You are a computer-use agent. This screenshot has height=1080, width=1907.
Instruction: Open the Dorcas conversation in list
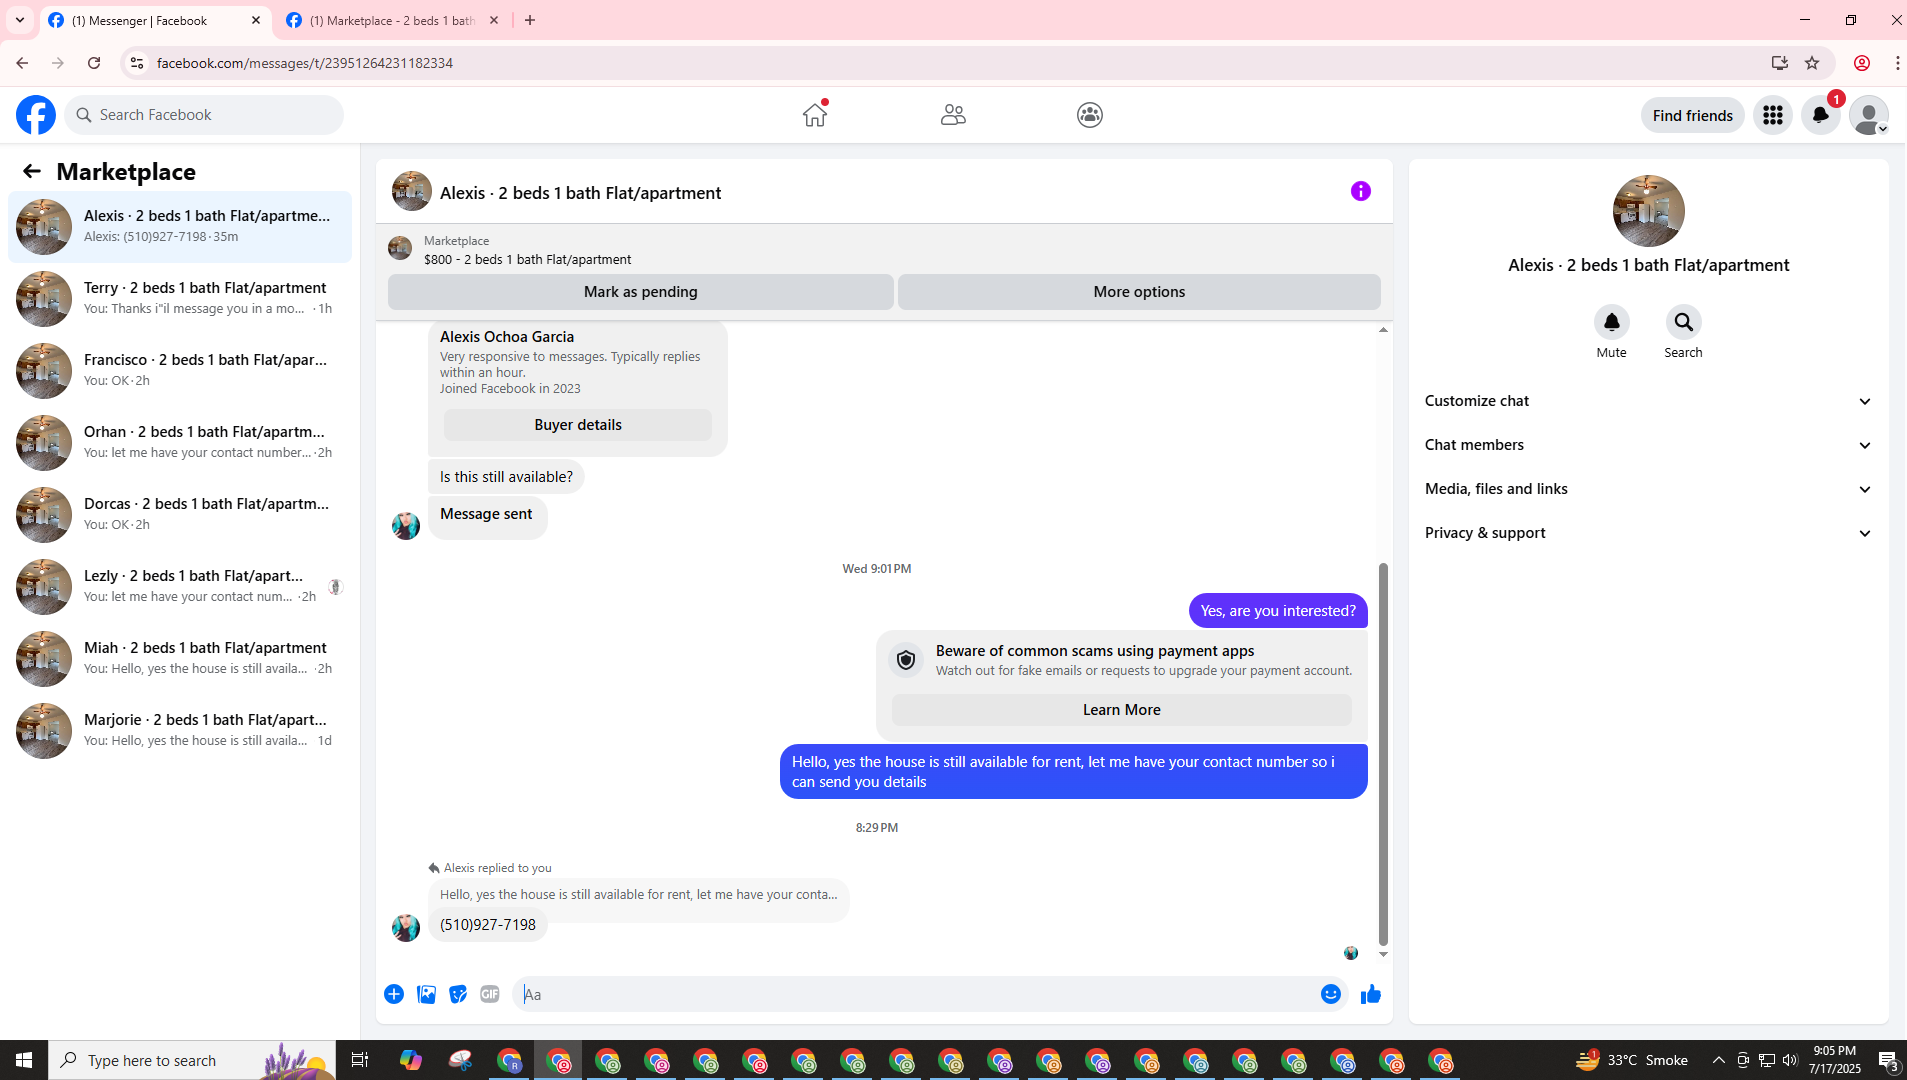180,515
